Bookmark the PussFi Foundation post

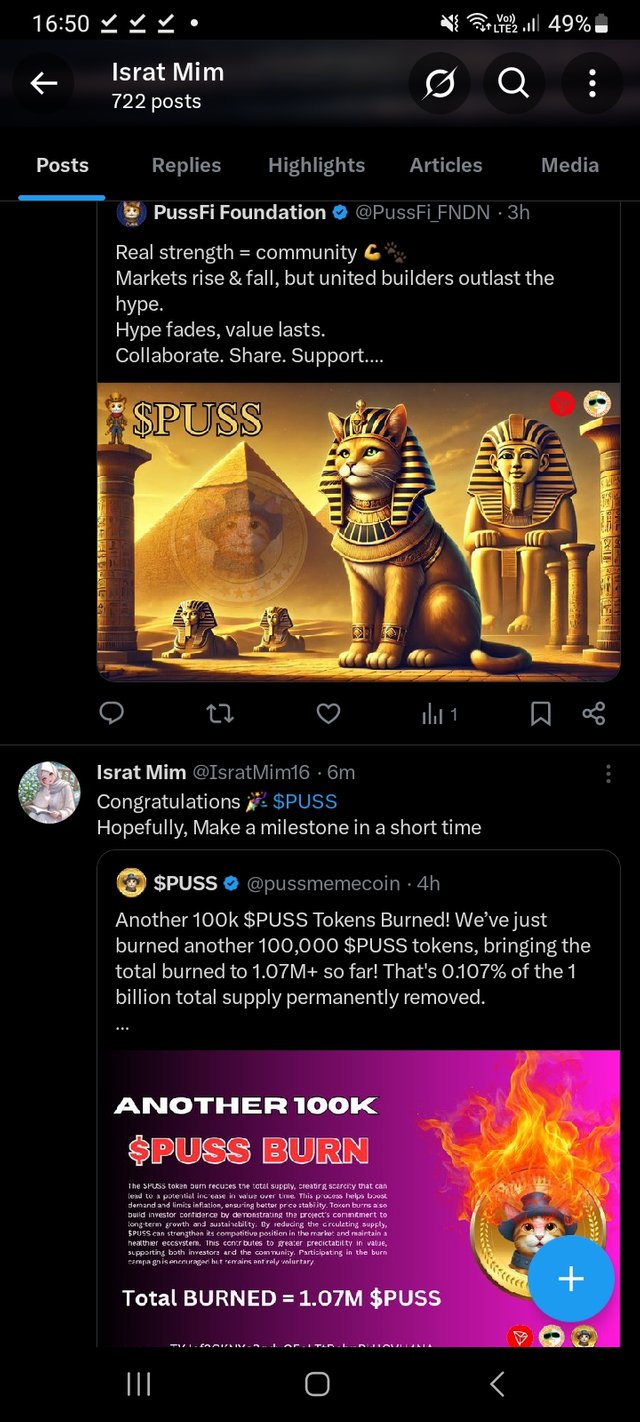[540, 713]
